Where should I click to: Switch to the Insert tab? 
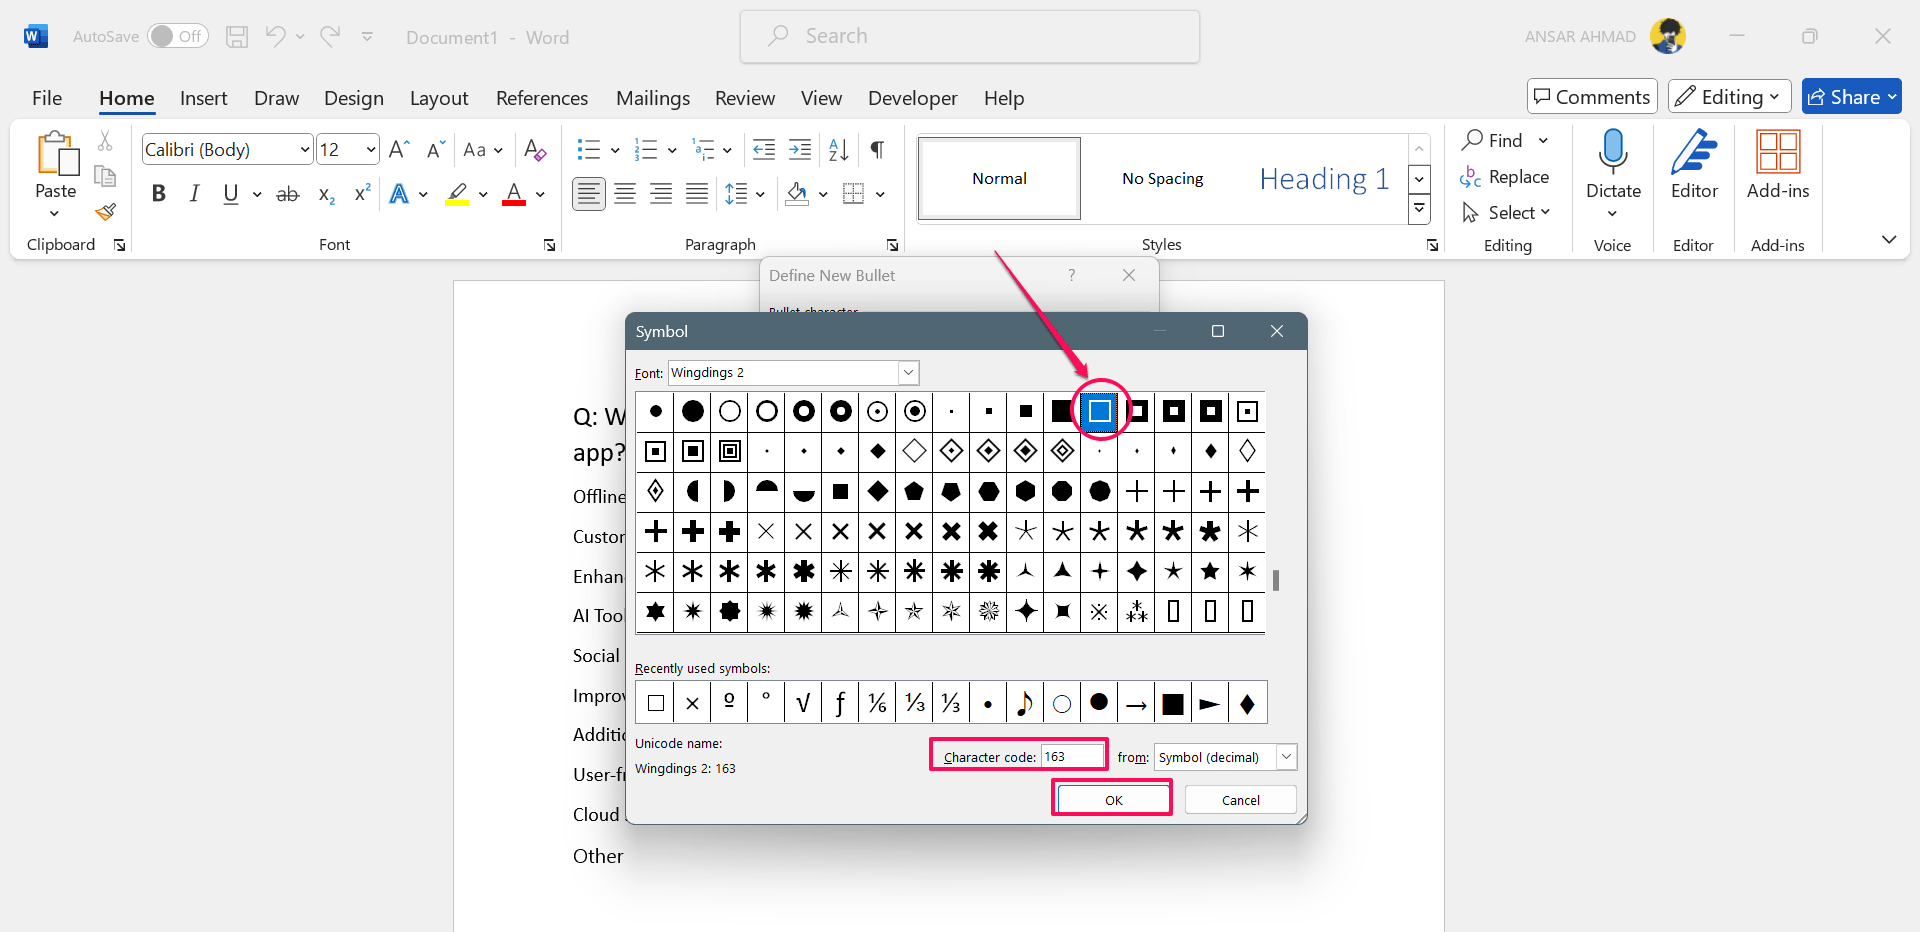click(x=204, y=98)
